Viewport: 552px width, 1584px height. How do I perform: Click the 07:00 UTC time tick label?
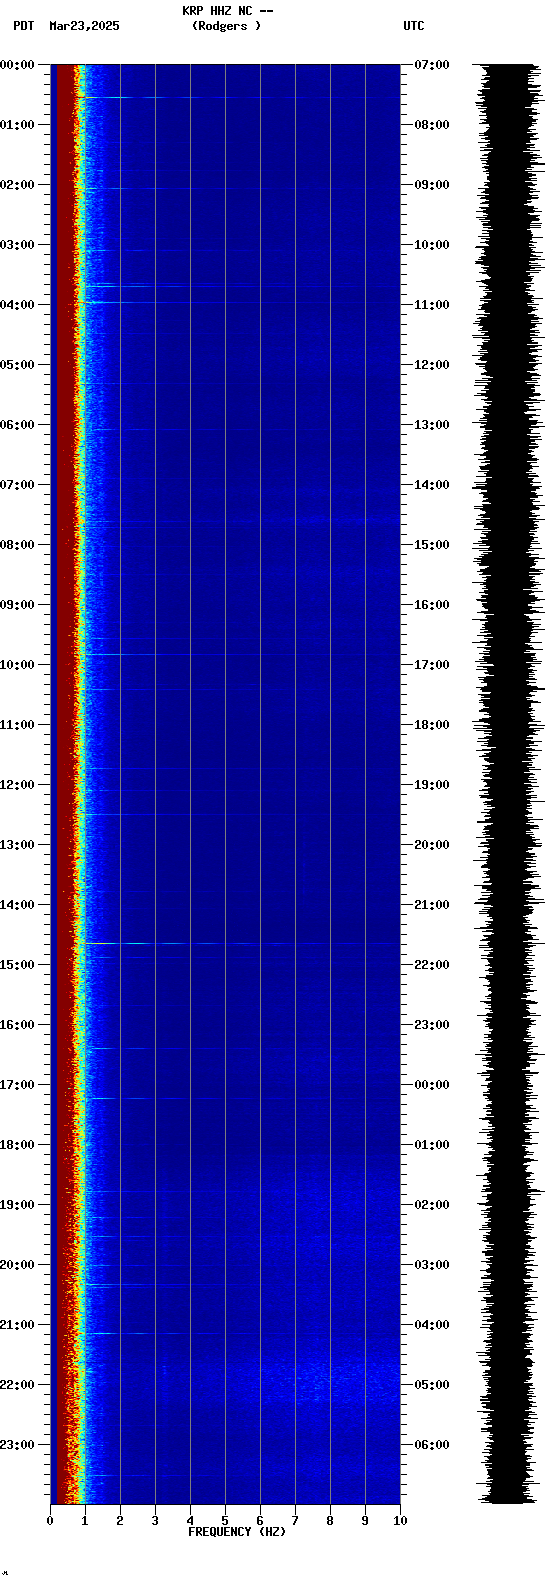click(432, 65)
